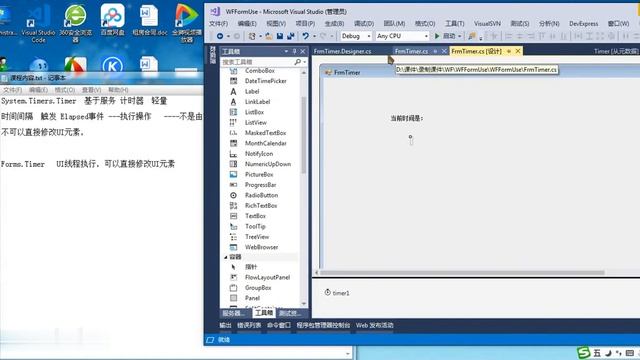640x360 pixels.
Task: Open the 错误列表 bottom tab
Action: point(249,325)
